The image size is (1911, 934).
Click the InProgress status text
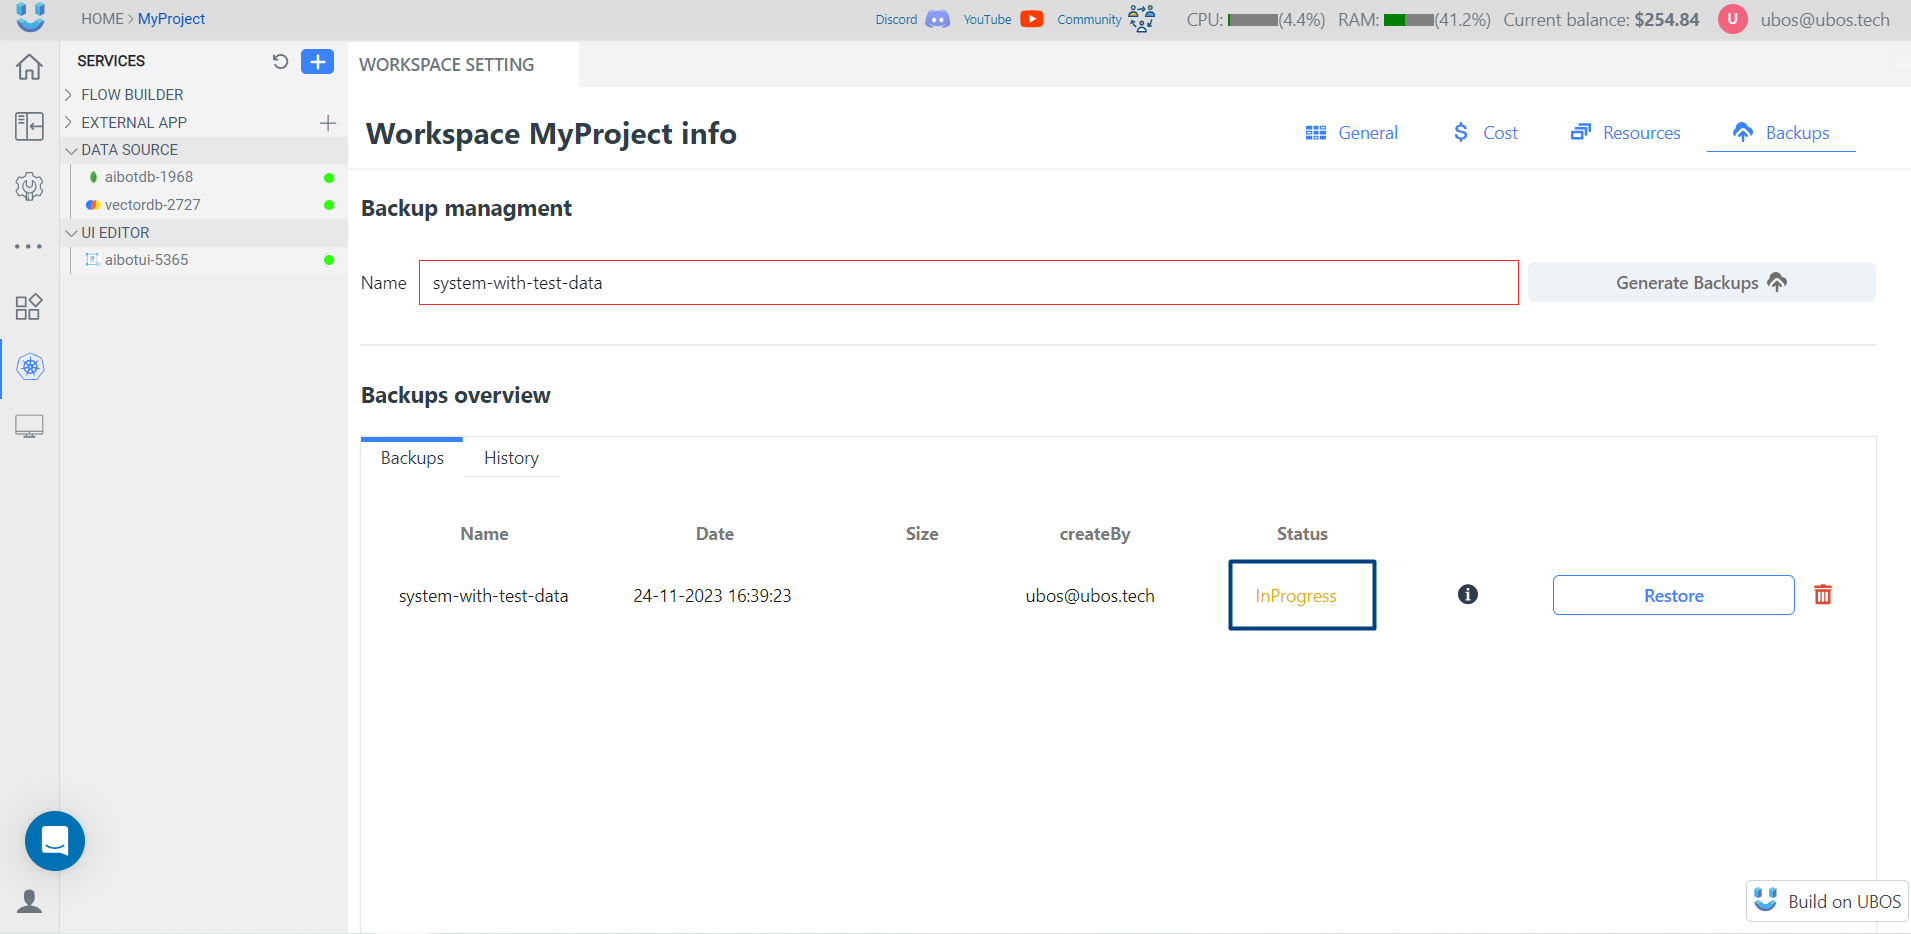pyautogui.click(x=1296, y=596)
